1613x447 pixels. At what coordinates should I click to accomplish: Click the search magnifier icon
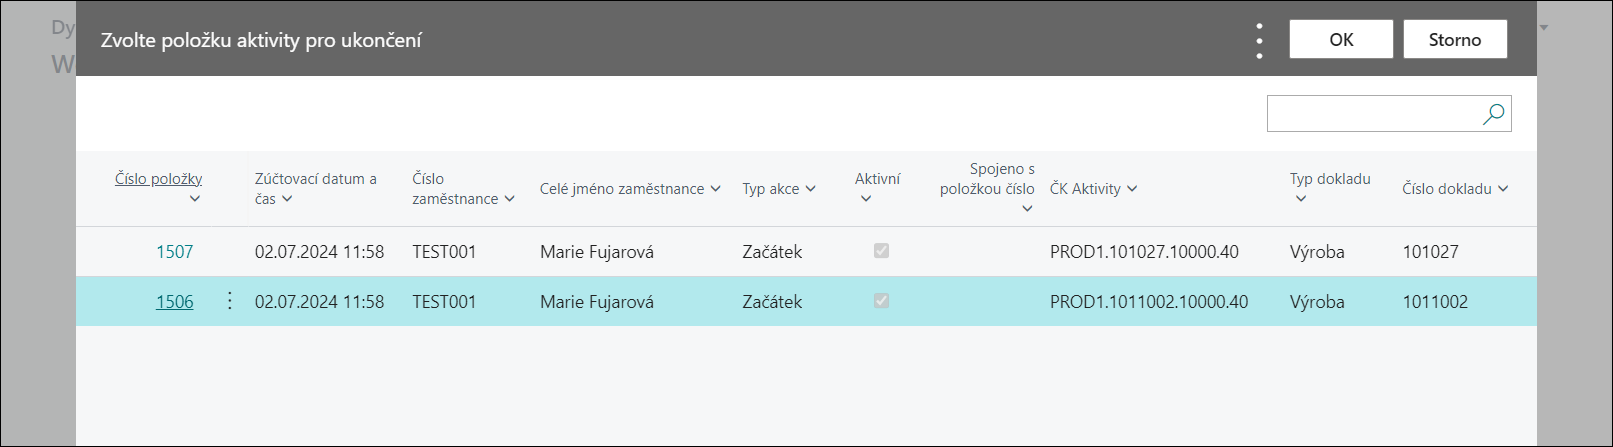pos(1493,114)
